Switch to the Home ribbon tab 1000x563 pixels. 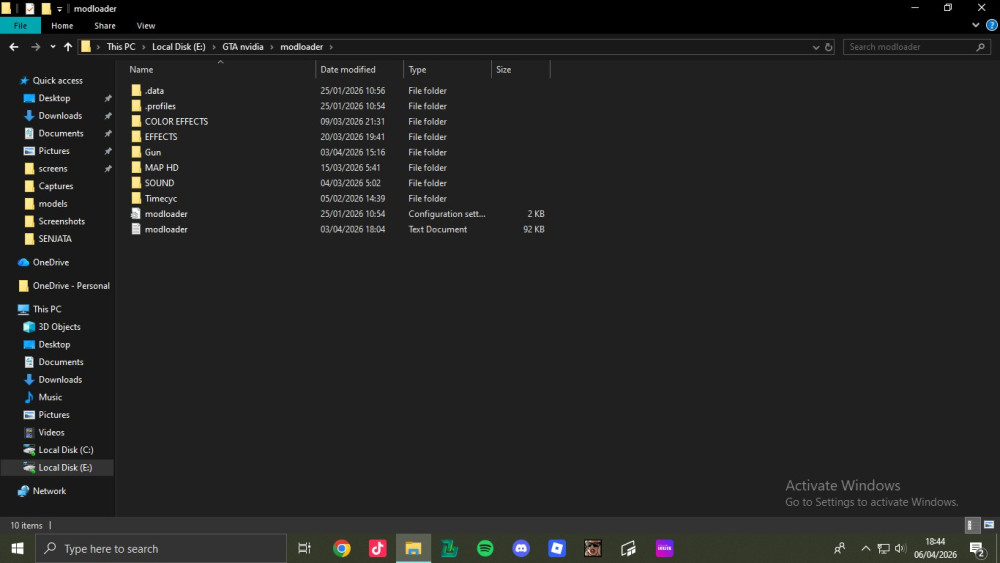62,26
